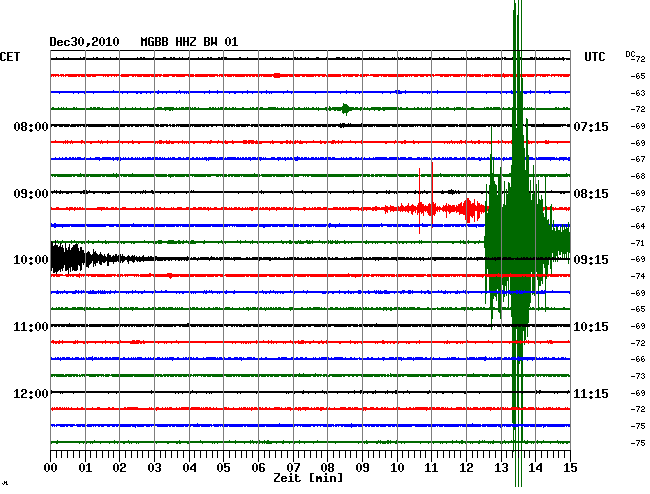This screenshot has width=650, height=494.
Task: Select the CET time label "08:00"
Action: (31, 126)
